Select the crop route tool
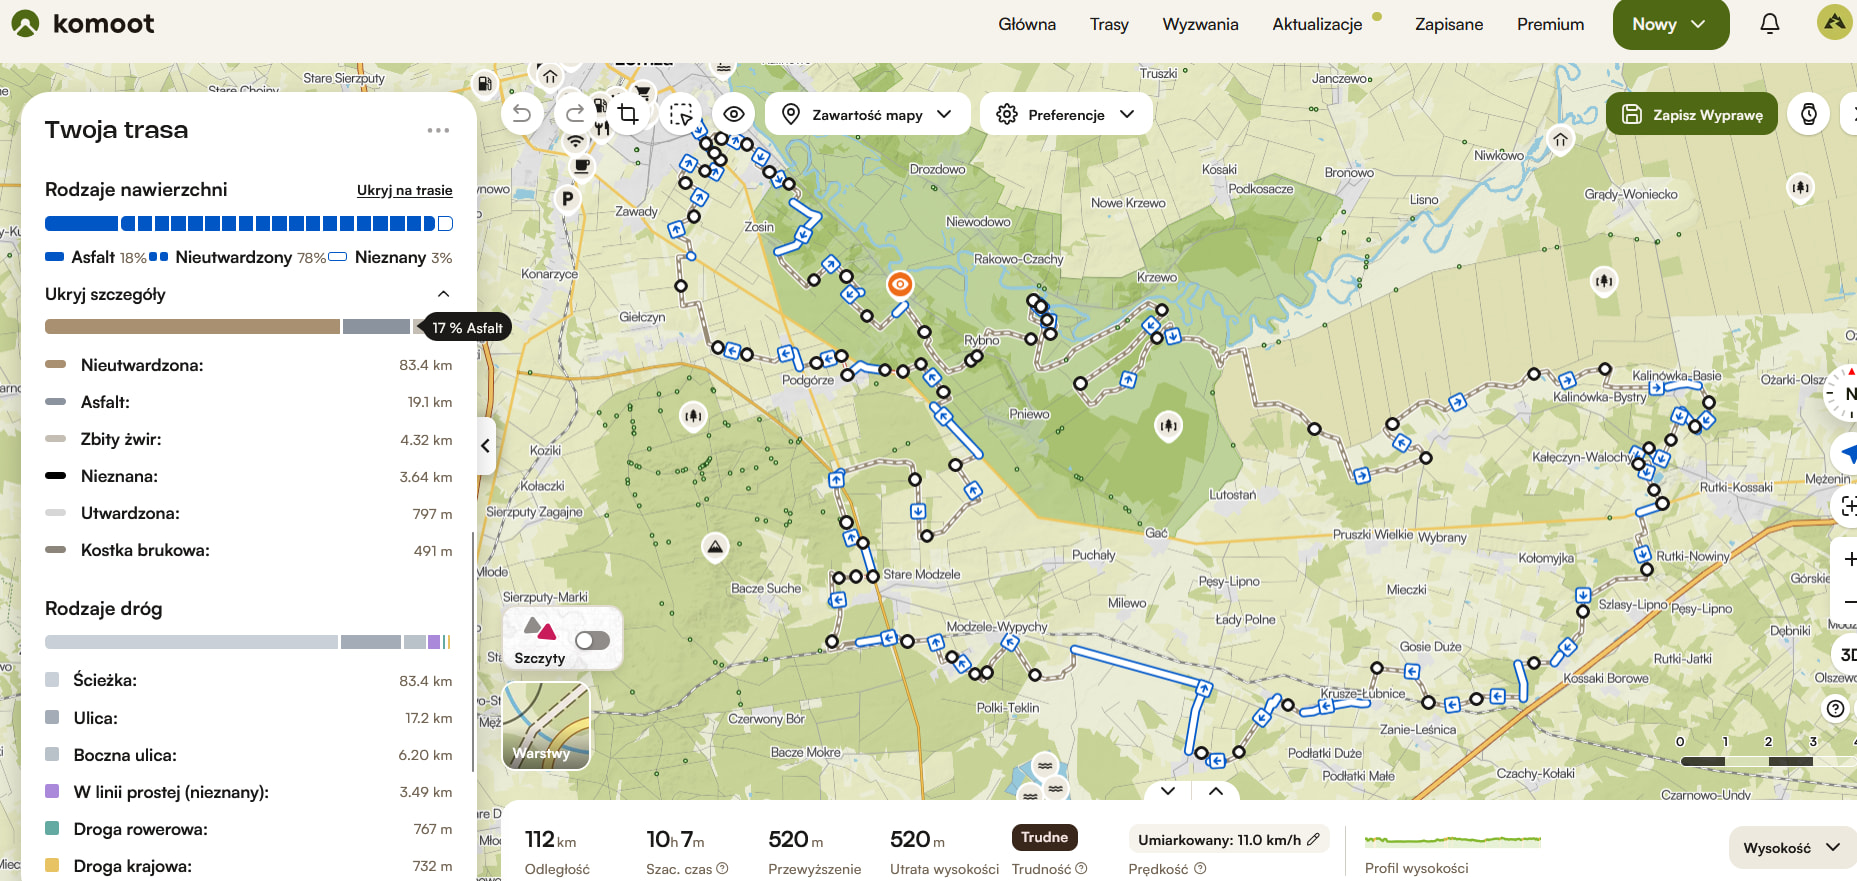1857x881 pixels. pyautogui.click(x=628, y=114)
